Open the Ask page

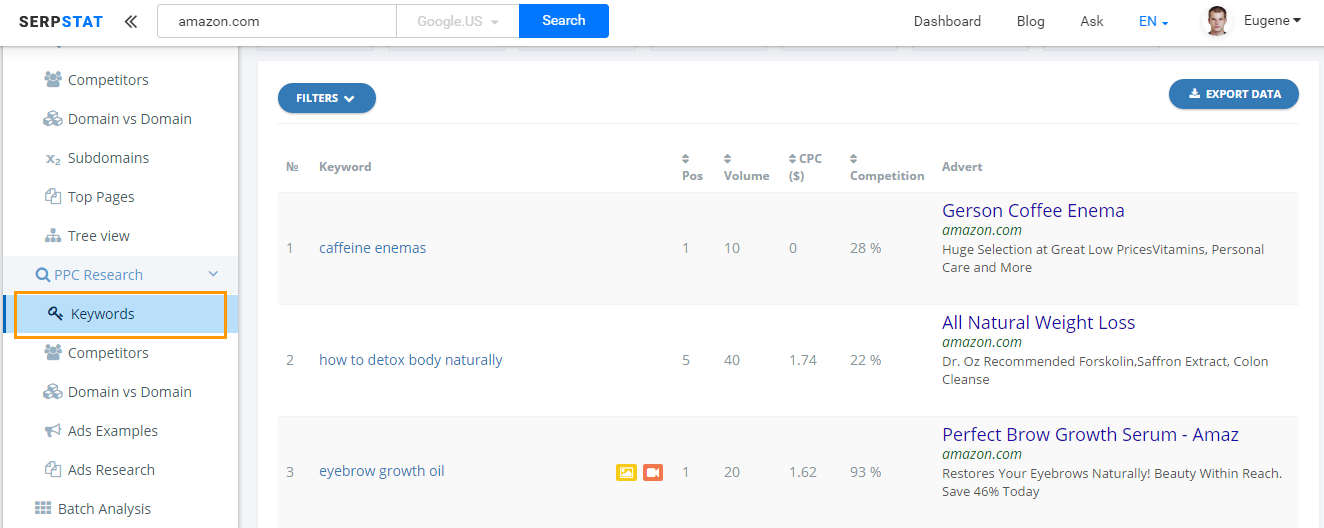point(1092,21)
